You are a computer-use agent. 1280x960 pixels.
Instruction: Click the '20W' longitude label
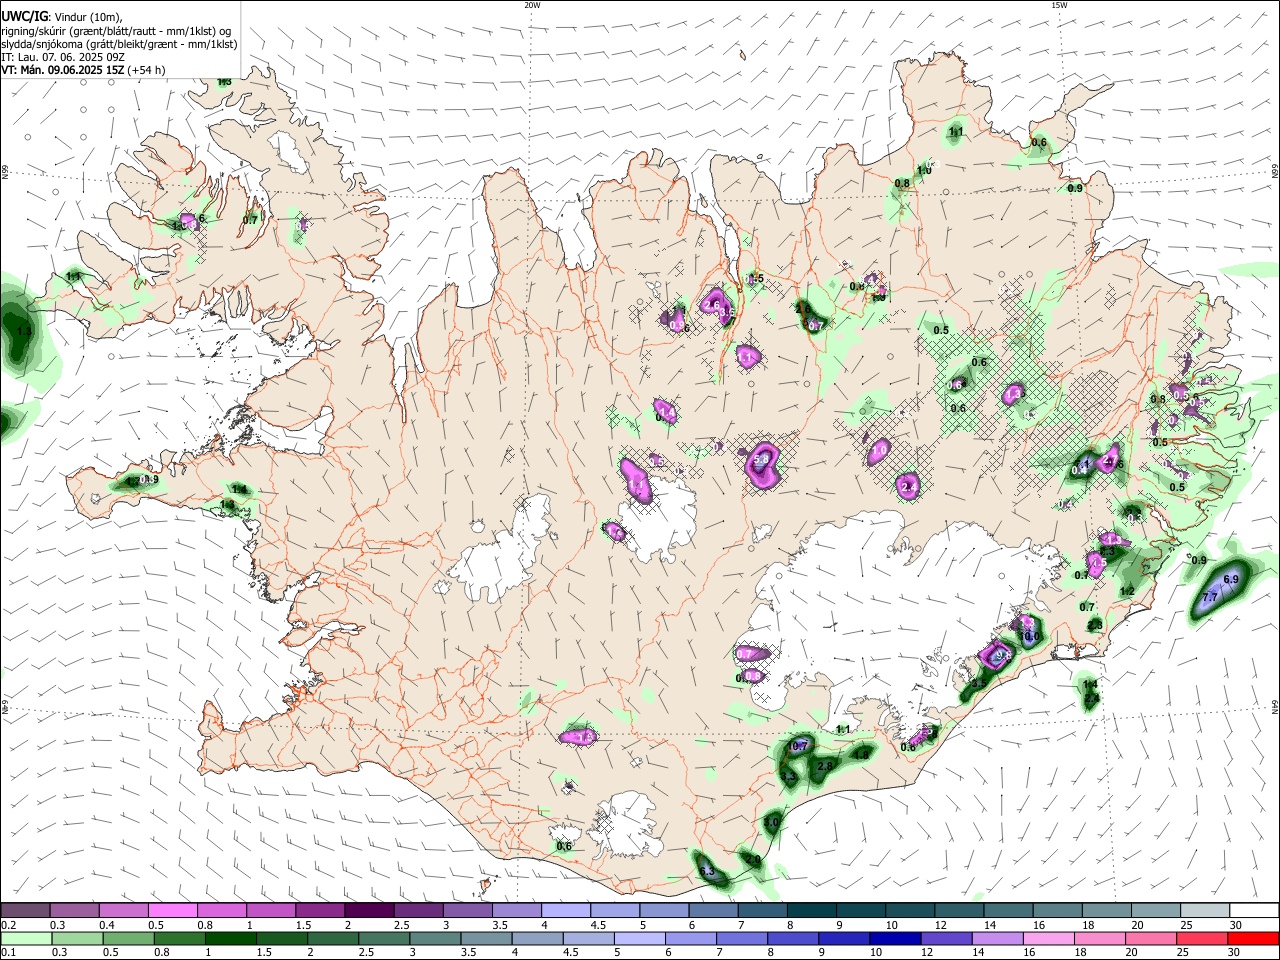point(532,5)
